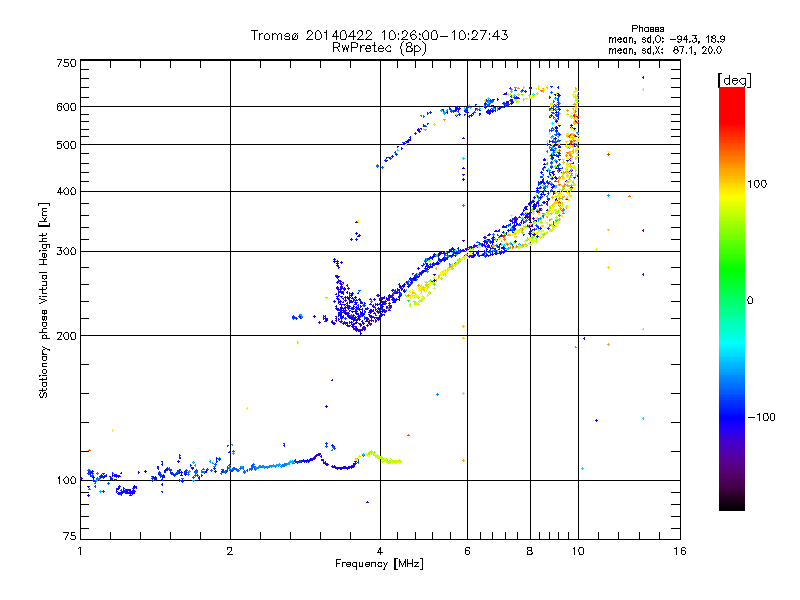Click the 'Stationary phase Virtual Height [km]' axis label
This screenshot has height=600, width=800.
[x=44, y=301]
